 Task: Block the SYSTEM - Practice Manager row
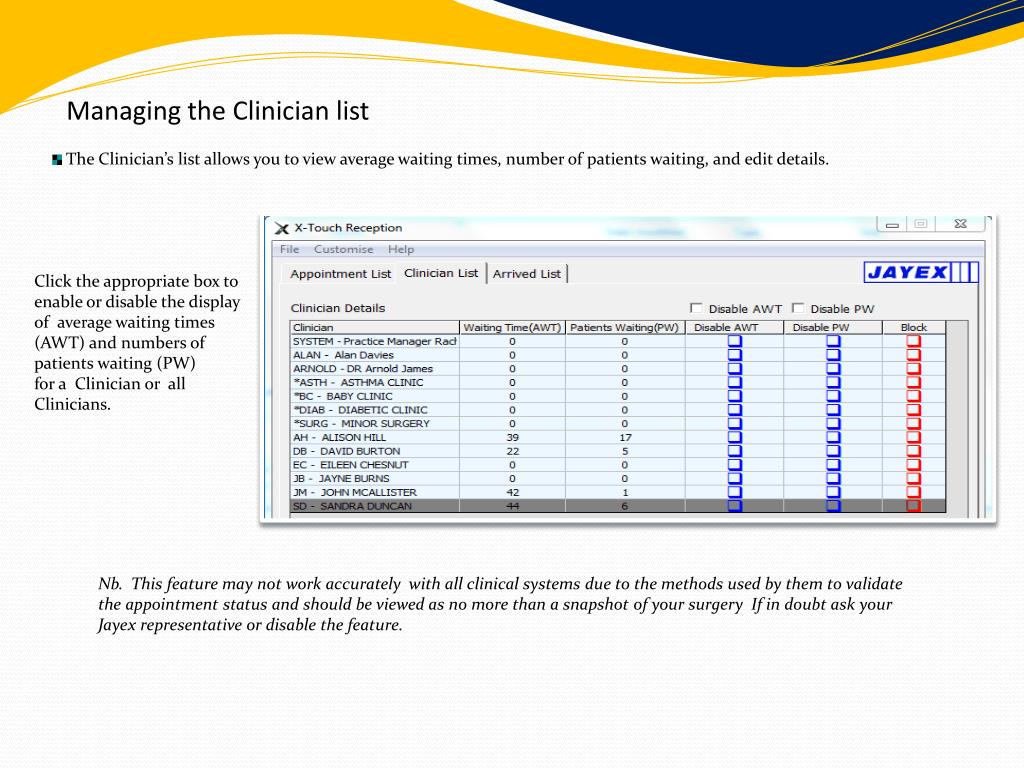click(913, 341)
